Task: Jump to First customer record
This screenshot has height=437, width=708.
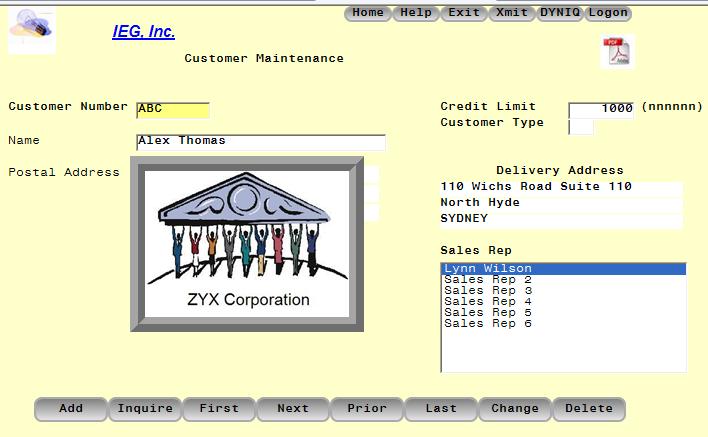Action: (x=219, y=409)
